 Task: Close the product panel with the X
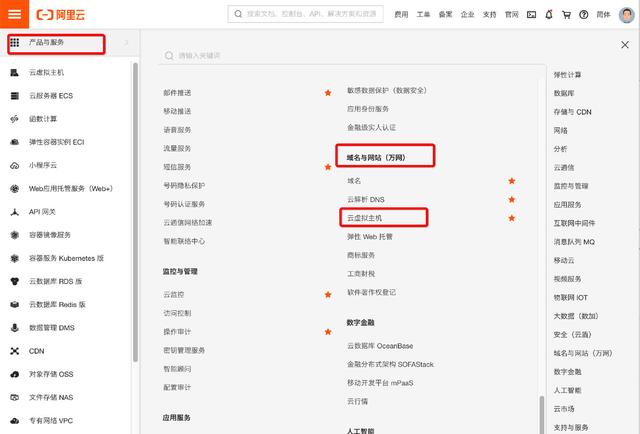[x=625, y=45]
